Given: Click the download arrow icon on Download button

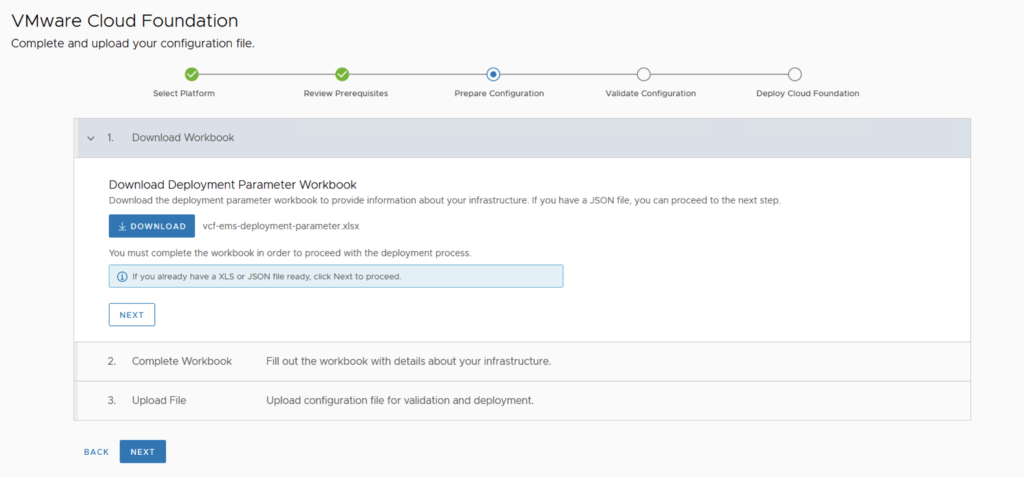Looking at the screenshot, I should pos(122,226).
